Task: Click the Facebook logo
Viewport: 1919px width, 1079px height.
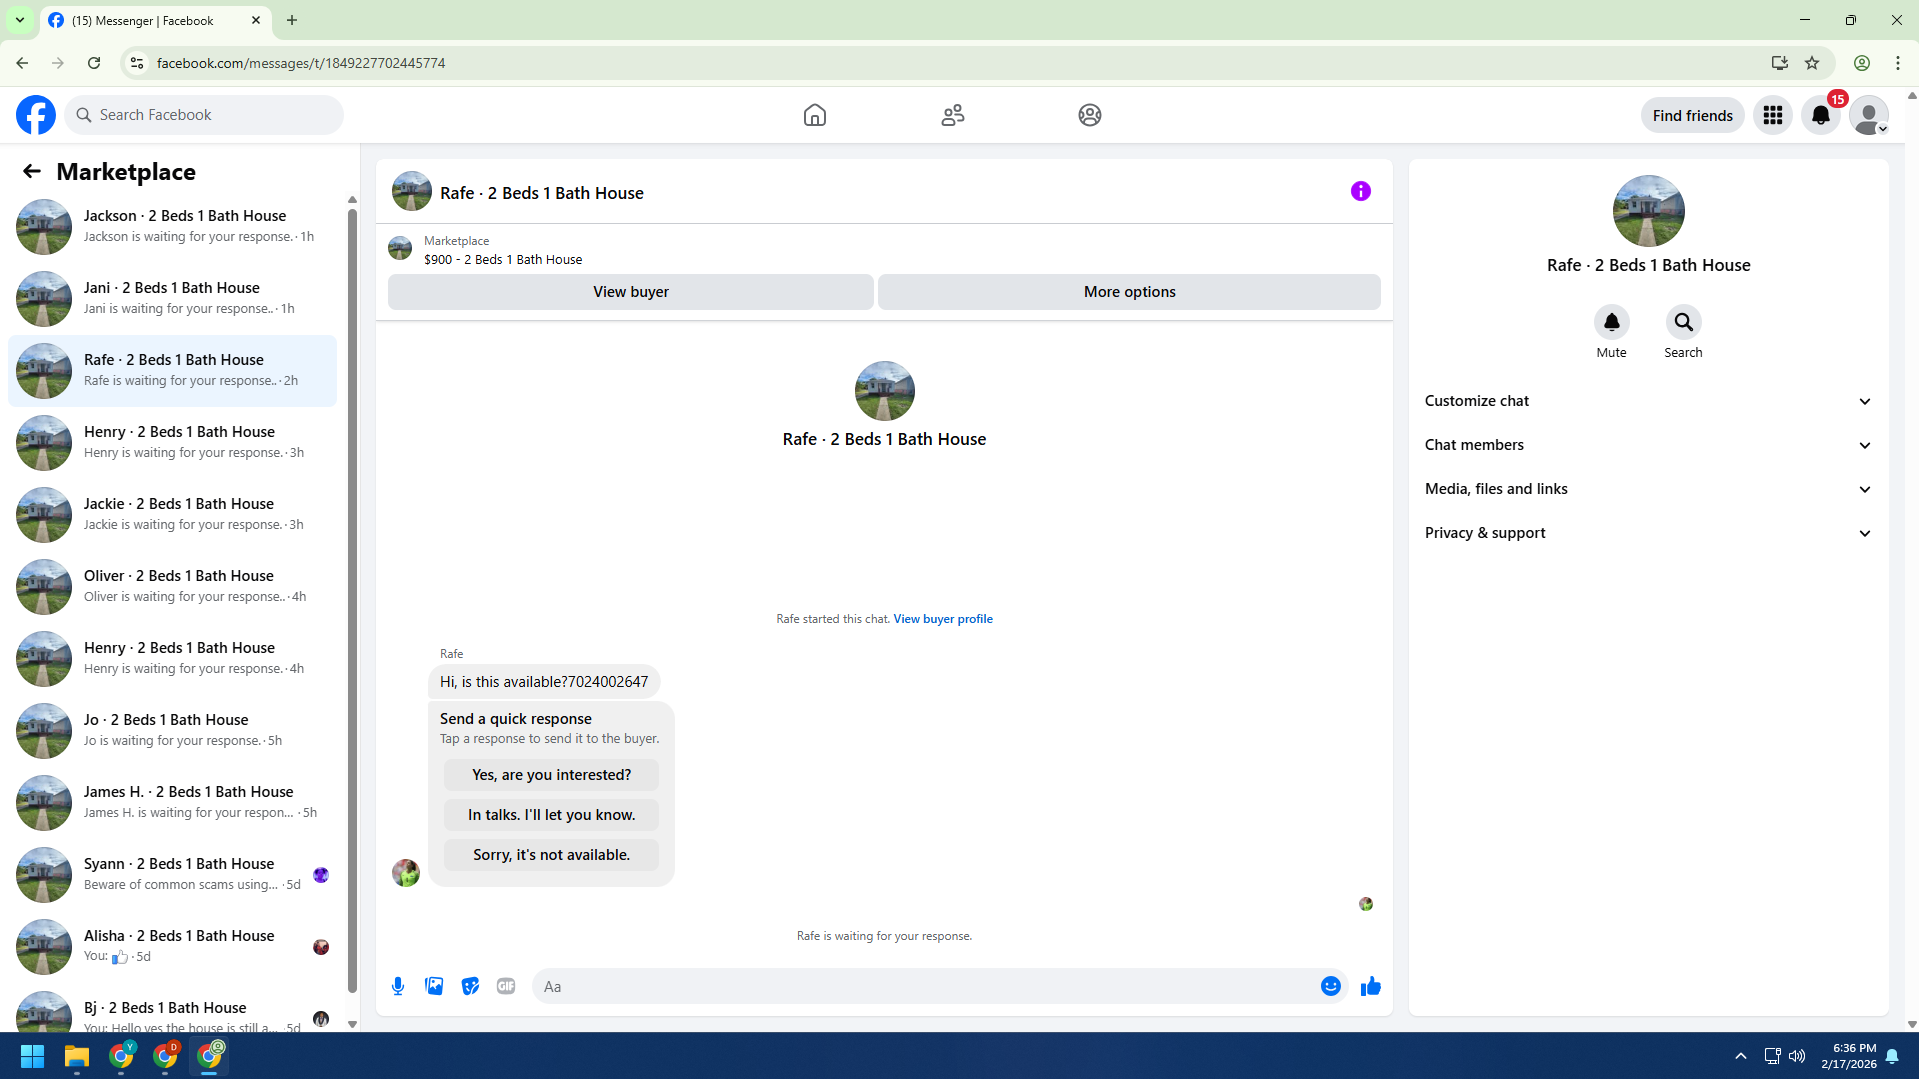Action: tap(36, 115)
